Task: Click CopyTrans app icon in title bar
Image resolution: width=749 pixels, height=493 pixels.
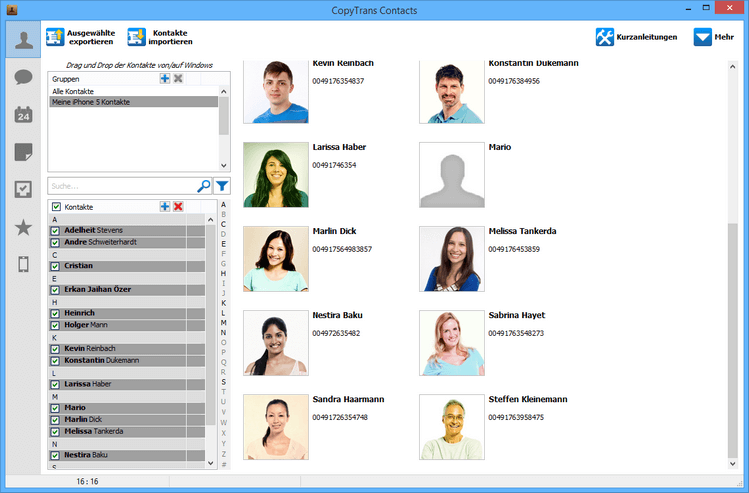Action: [12, 10]
